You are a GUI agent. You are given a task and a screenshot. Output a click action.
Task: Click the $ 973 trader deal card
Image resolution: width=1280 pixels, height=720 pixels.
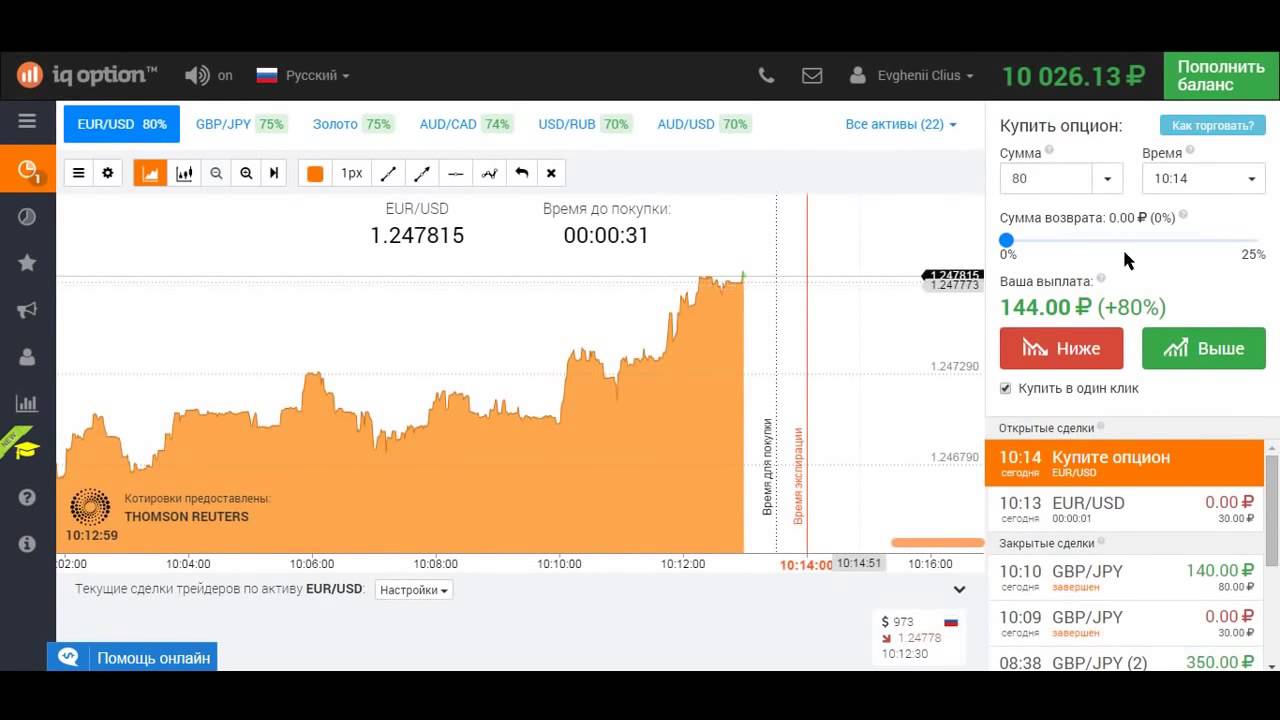[920, 638]
